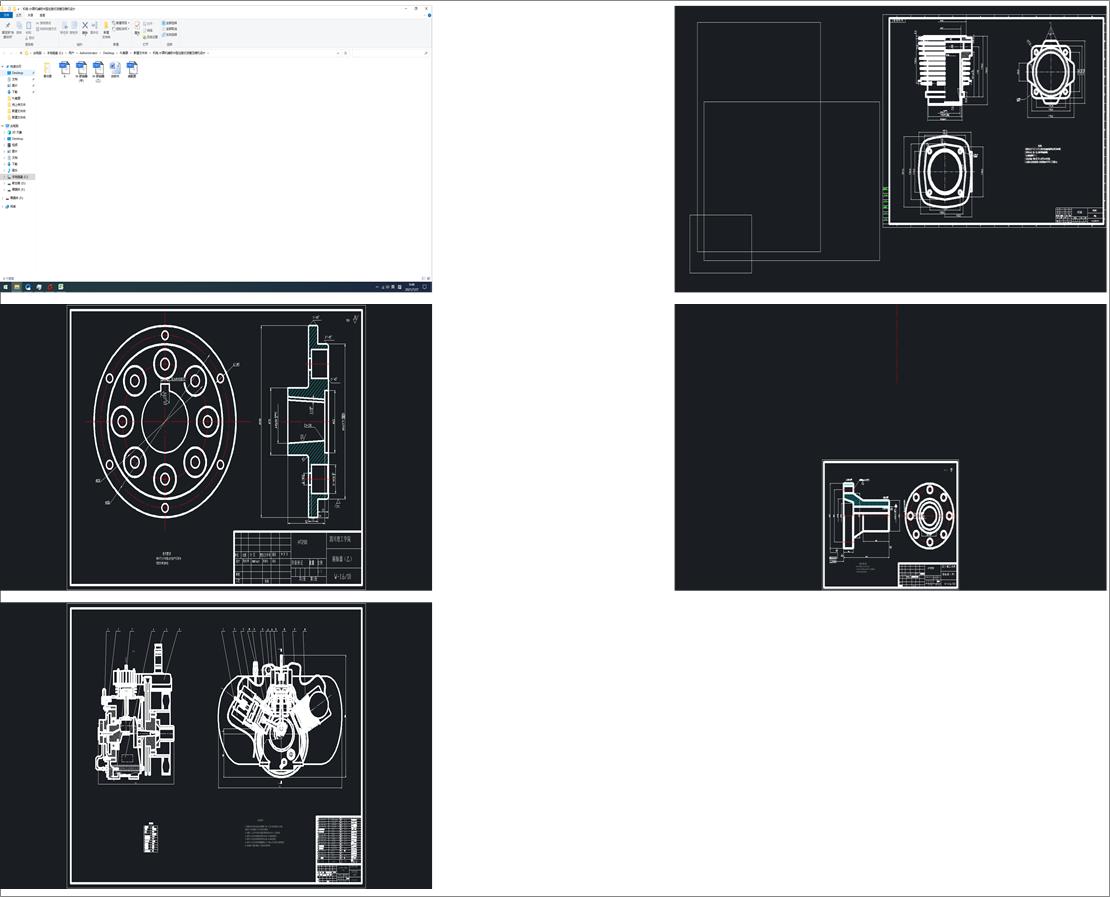The image size is (1110, 897).
Task: Switch to the View ribbon tab
Action: (x=41, y=15)
